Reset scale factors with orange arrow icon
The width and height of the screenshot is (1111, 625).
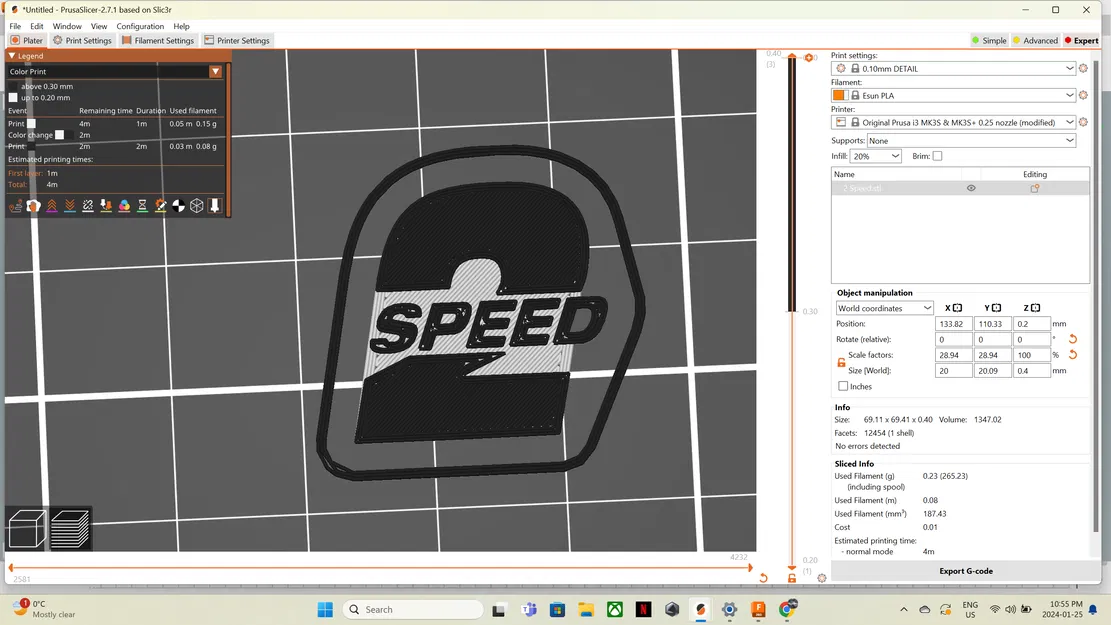pyautogui.click(x=1073, y=355)
